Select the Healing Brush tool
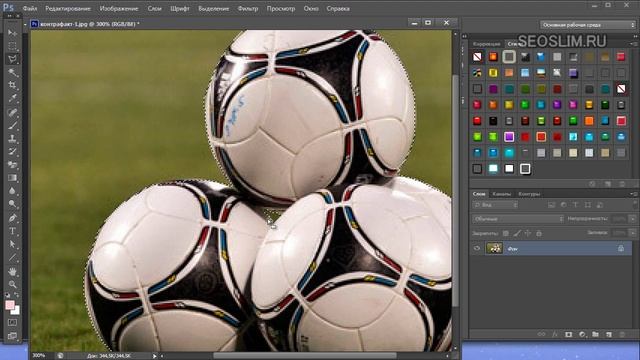640x360 pixels. tap(12, 112)
